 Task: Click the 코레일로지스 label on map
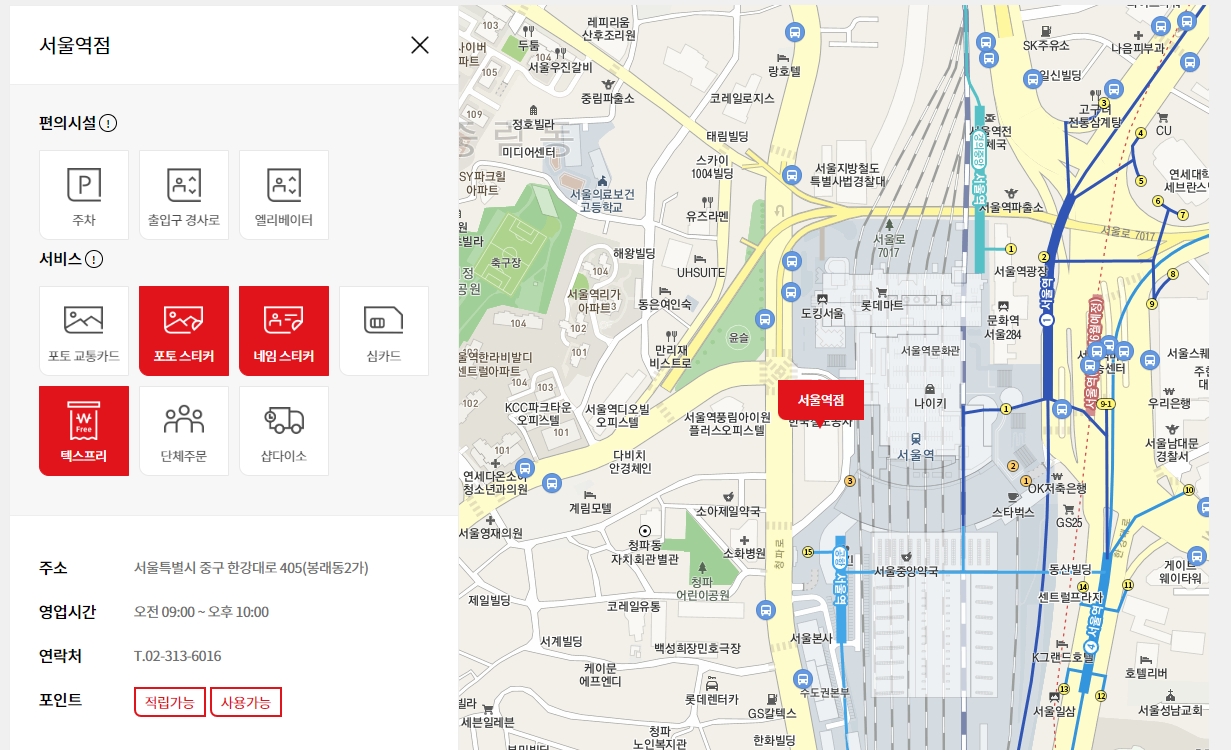click(x=742, y=99)
